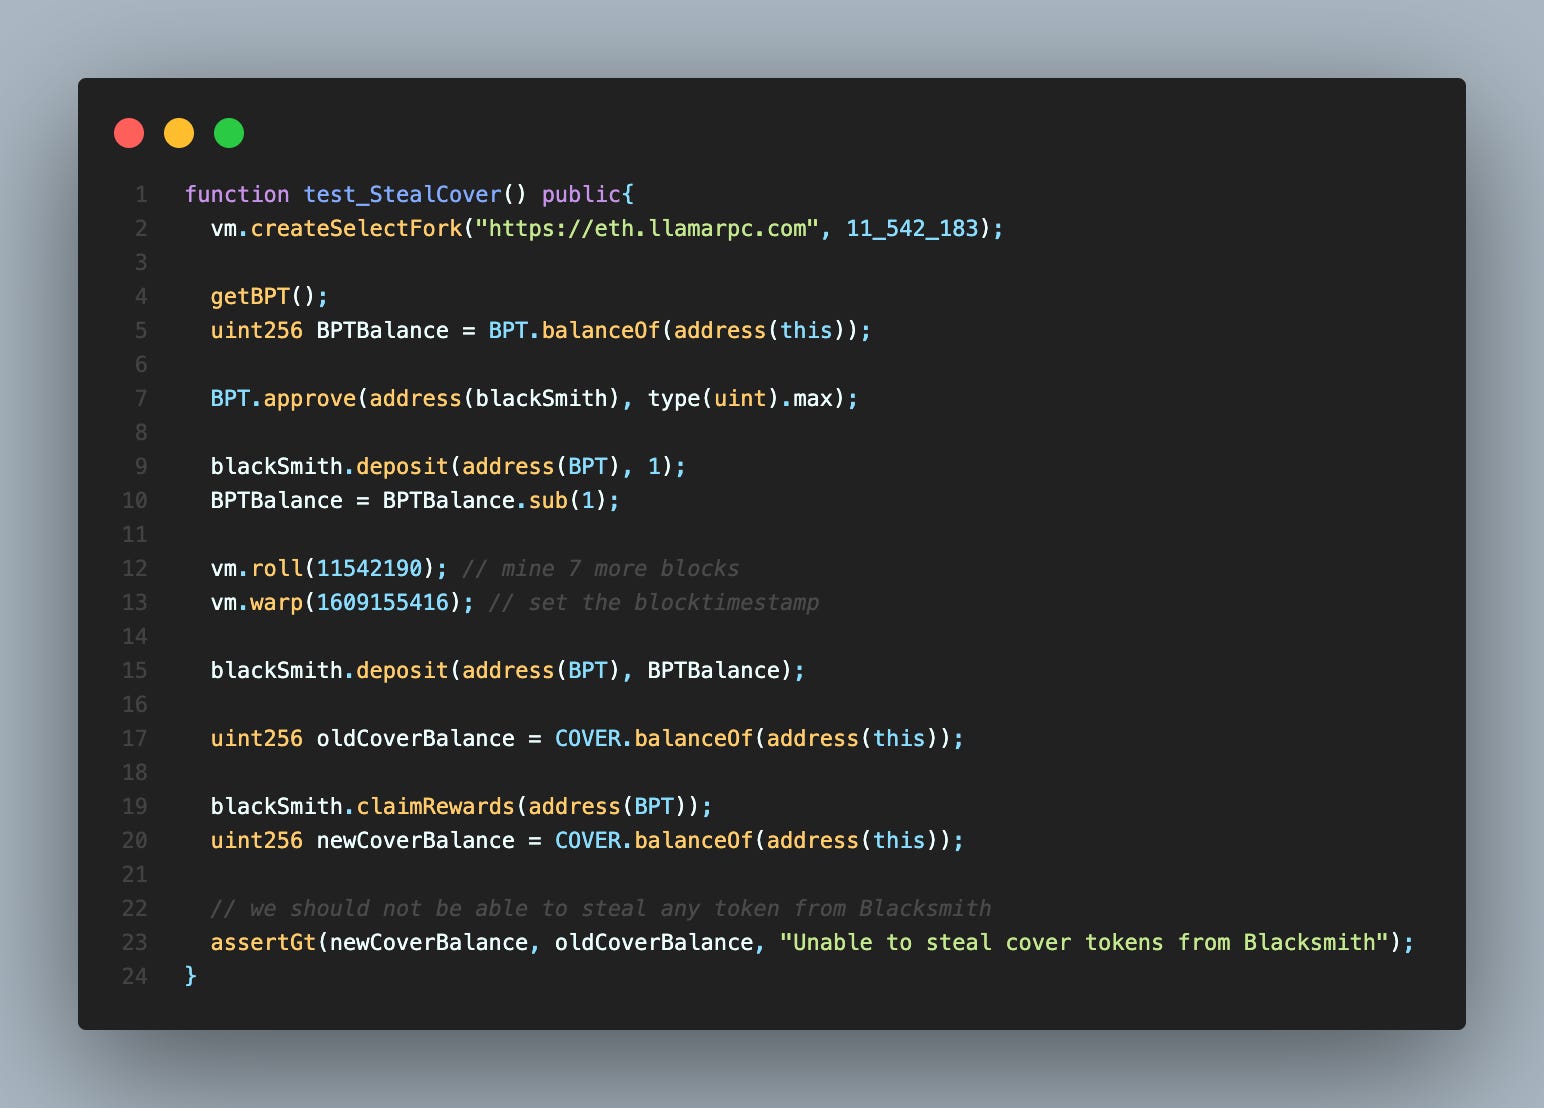Image resolution: width=1544 pixels, height=1108 pixels.
Task: Click block number 11_542_183
Action: [x=912, y=228]
